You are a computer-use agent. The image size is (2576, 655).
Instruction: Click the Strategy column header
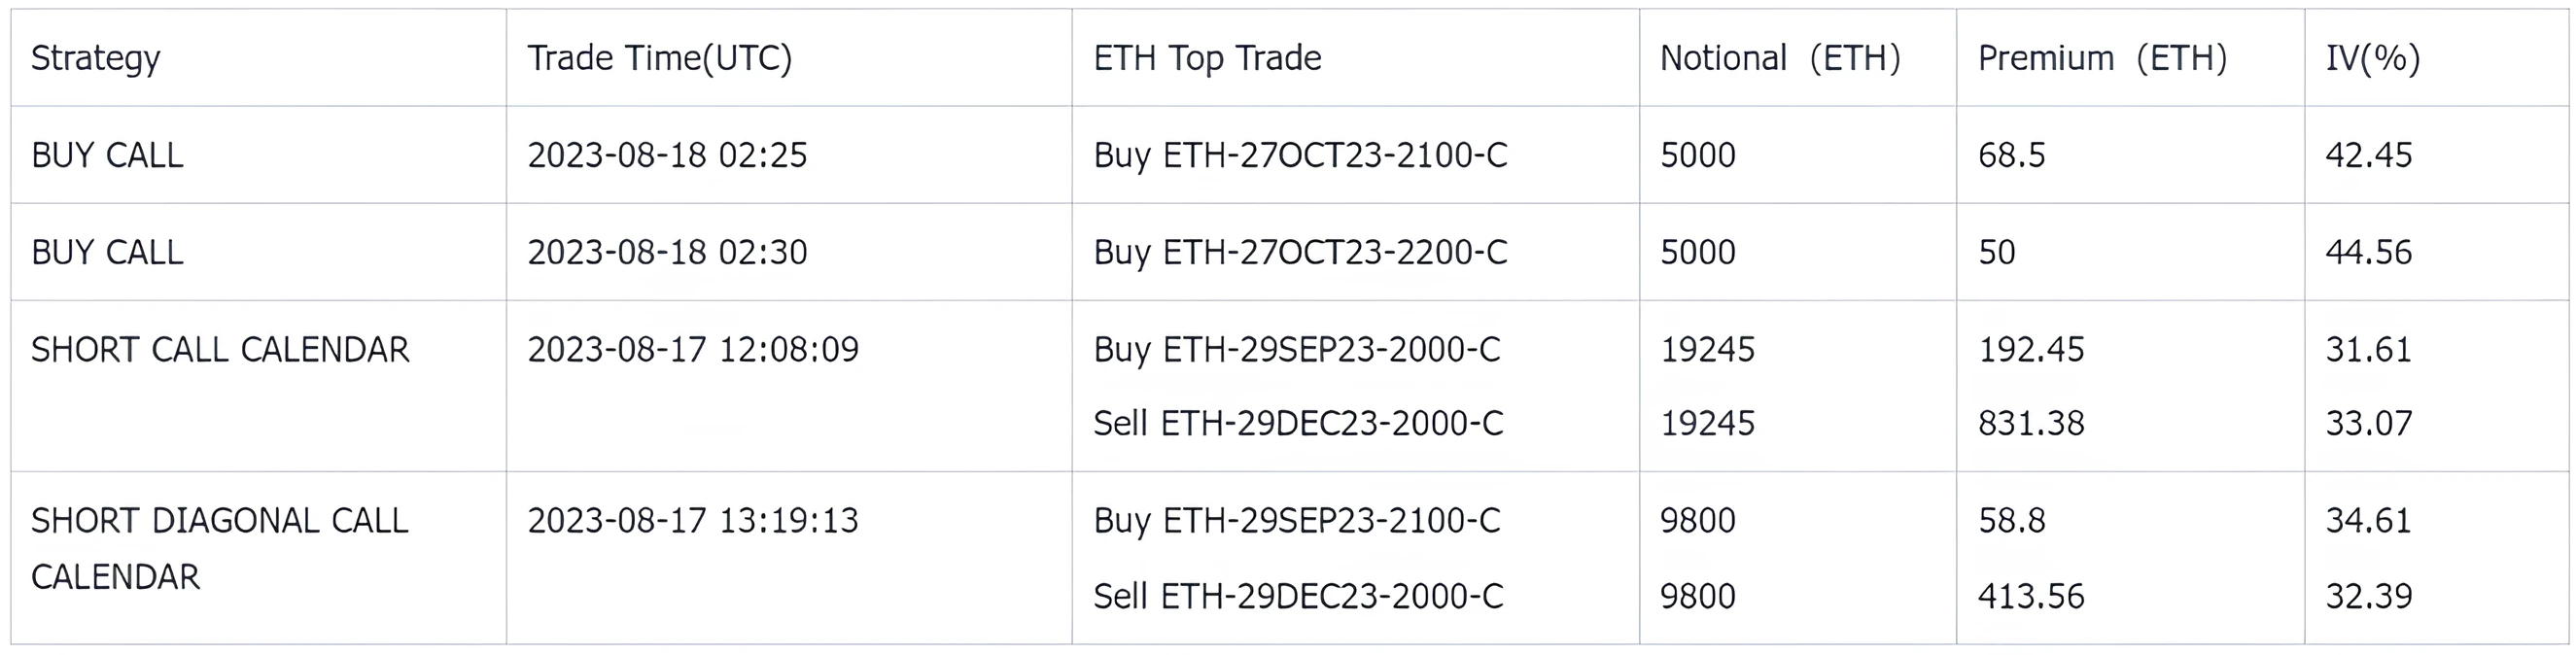tap(96, 58)
